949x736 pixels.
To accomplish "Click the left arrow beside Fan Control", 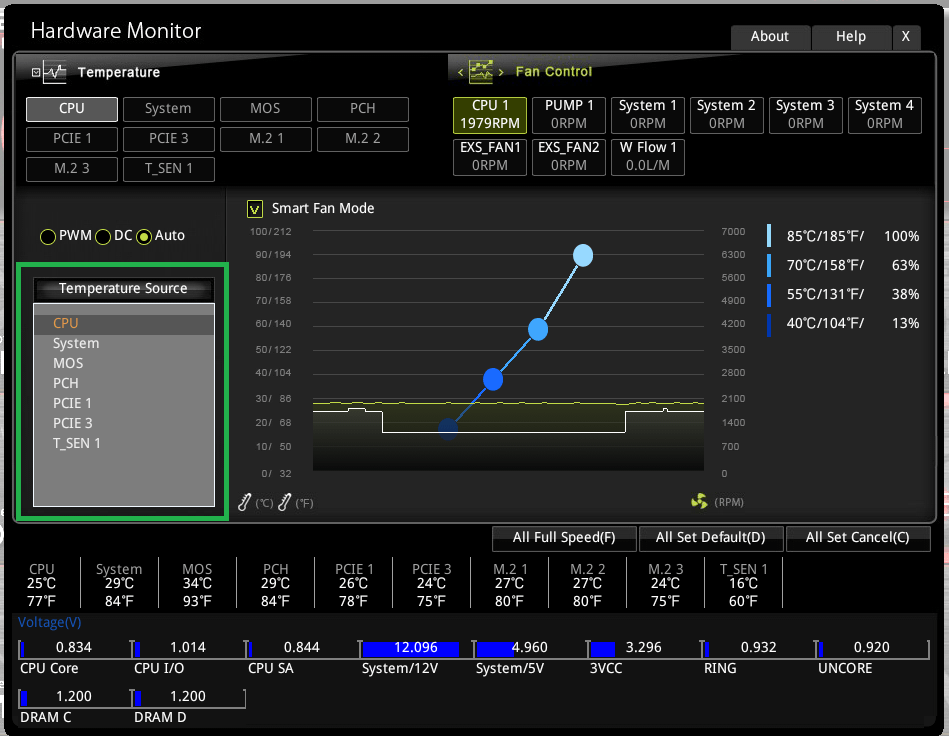I will pos(461,73).
